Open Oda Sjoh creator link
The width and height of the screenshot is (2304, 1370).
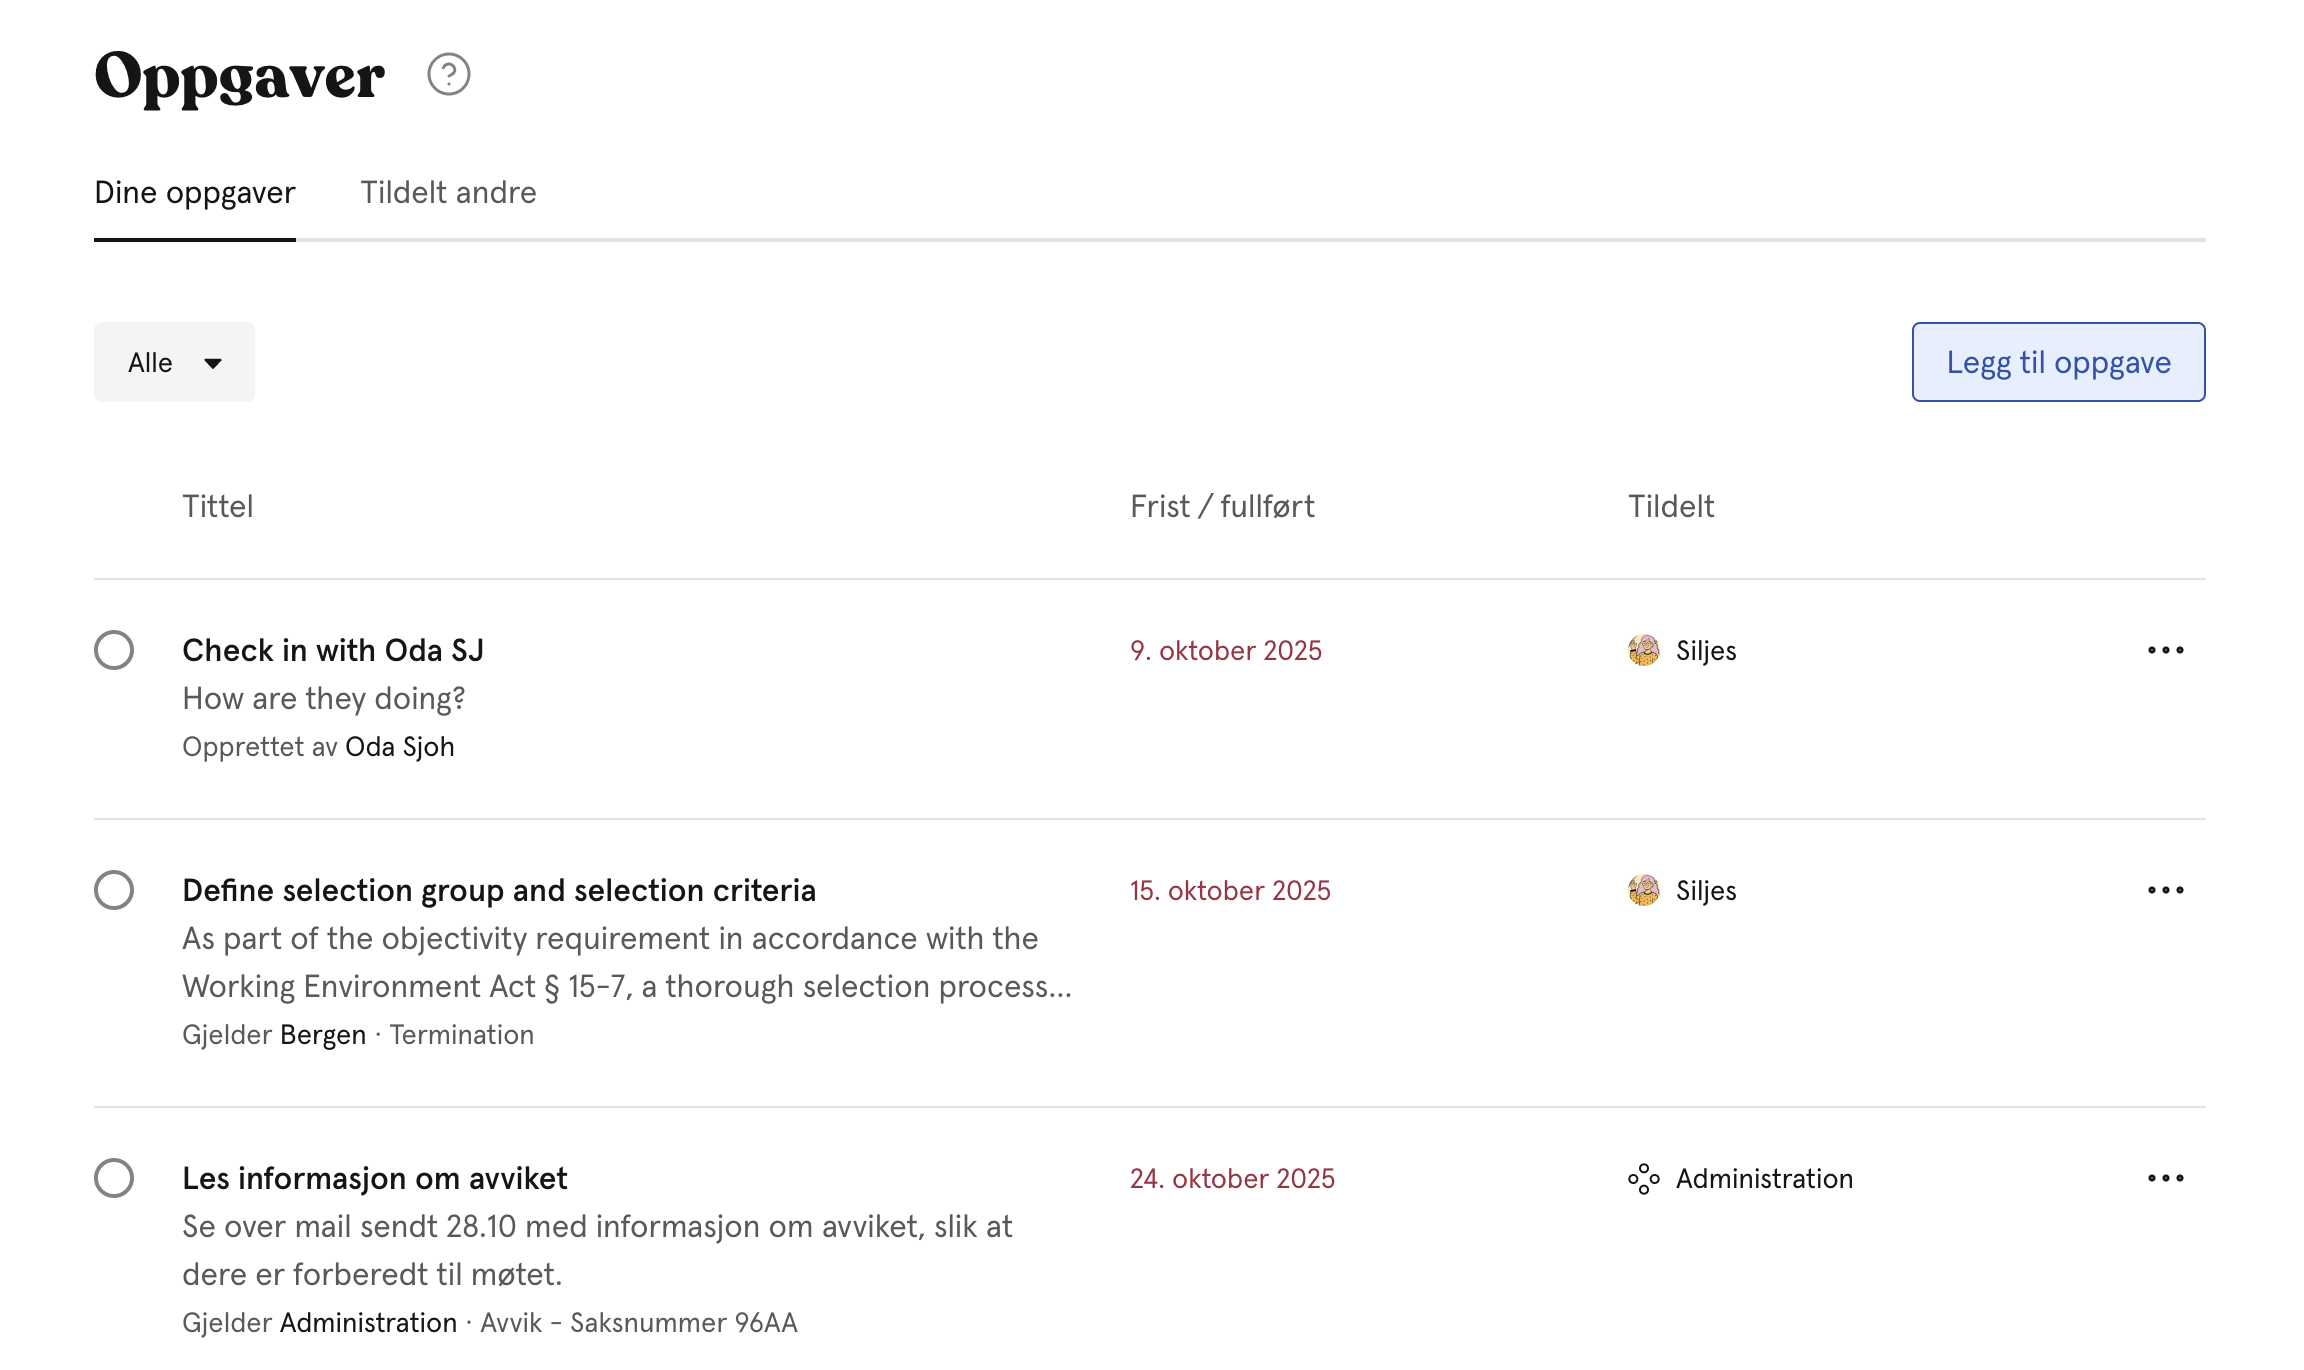coord(400,747)
